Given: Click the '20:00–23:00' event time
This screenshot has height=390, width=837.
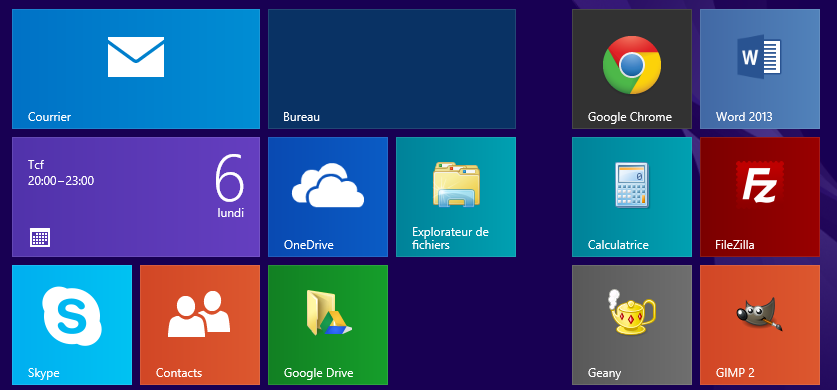Looking at the screenshot, I should coord(61,181).
